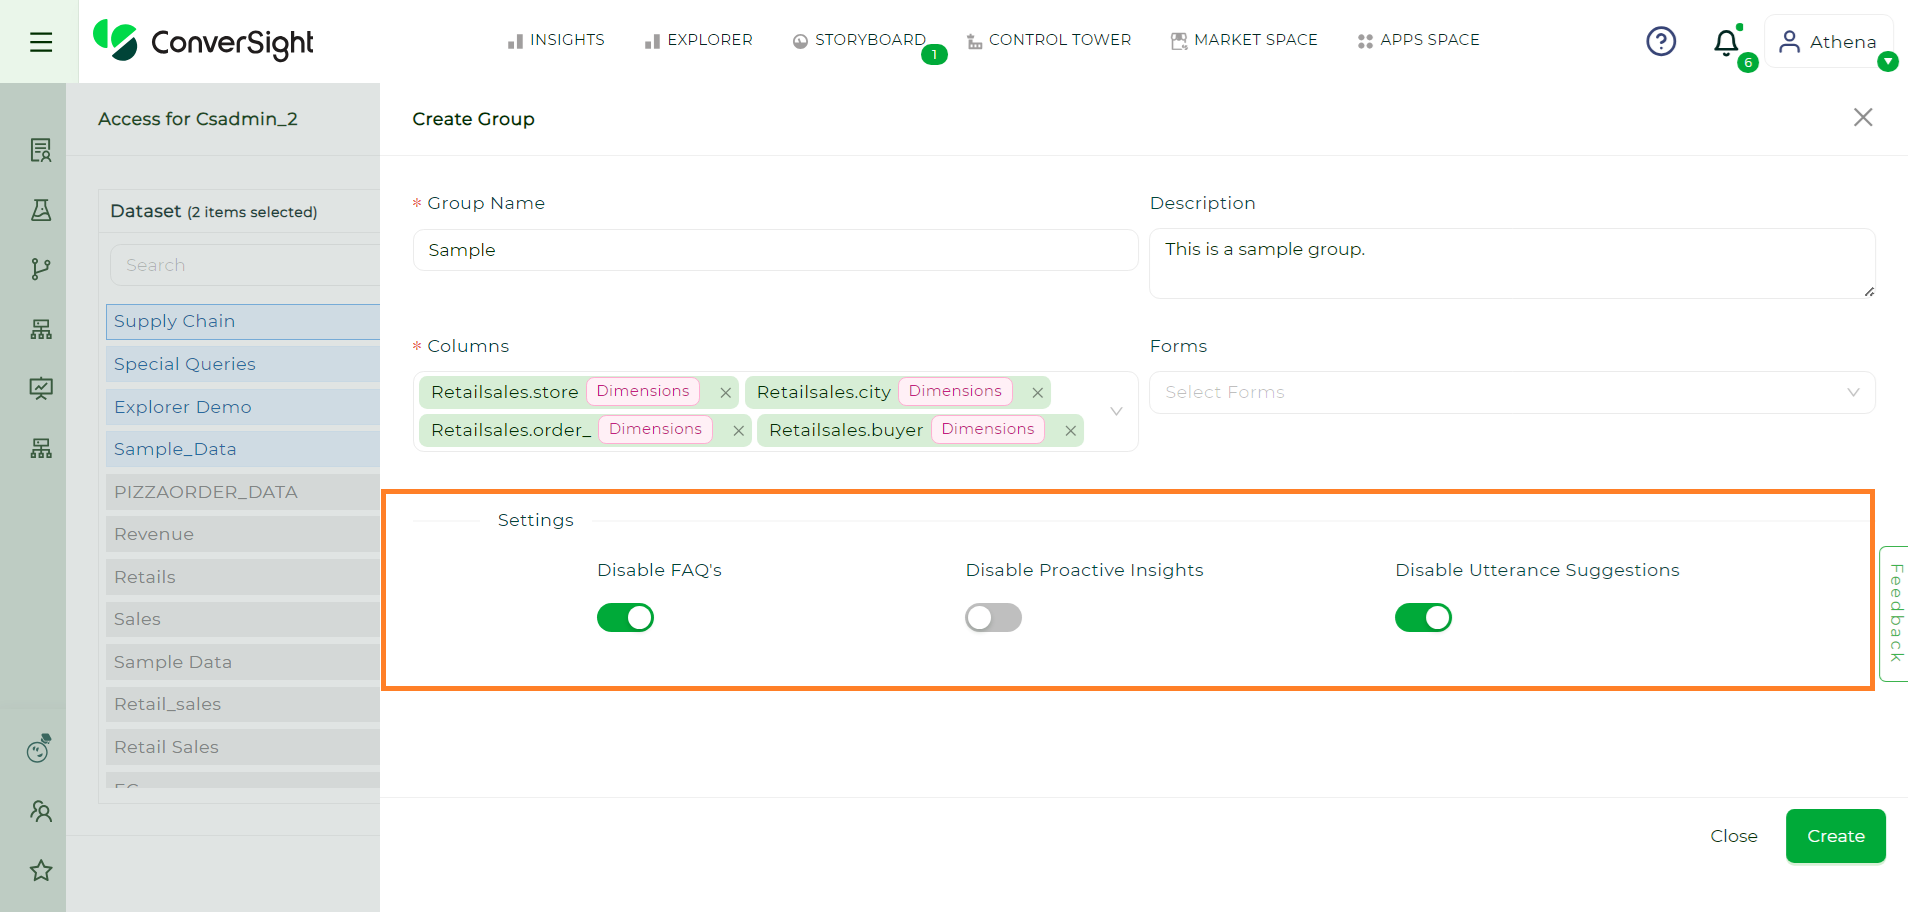This screenshot has width=1908, height=912.
Task: Open the Control Tower menu
Action: click(x=1049, y=40)
